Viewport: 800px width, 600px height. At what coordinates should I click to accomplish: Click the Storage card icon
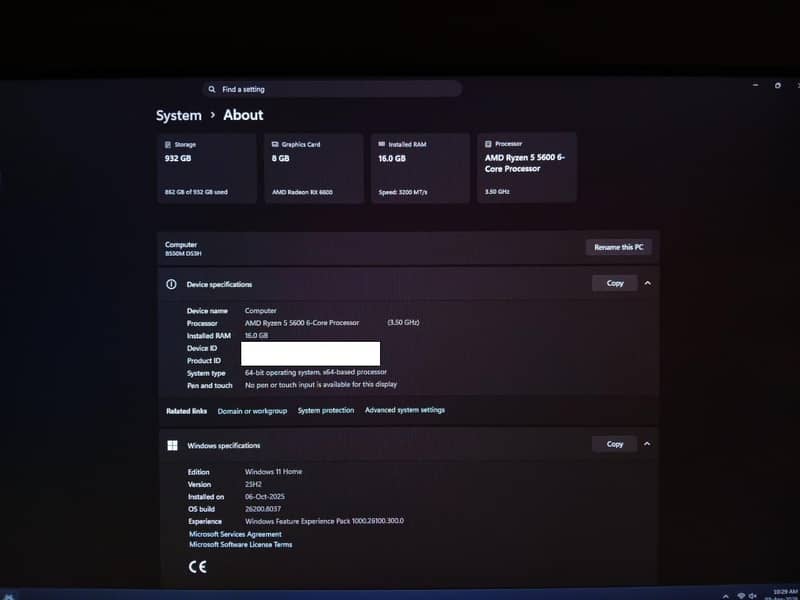point(167,144)
